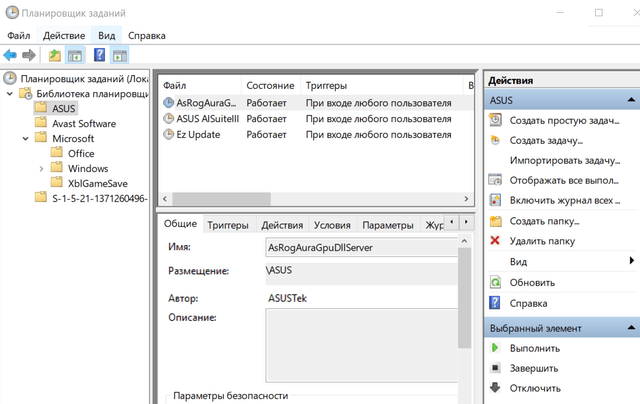Select the Ez Update task row
640x404 pixels.
coord(316,134)
